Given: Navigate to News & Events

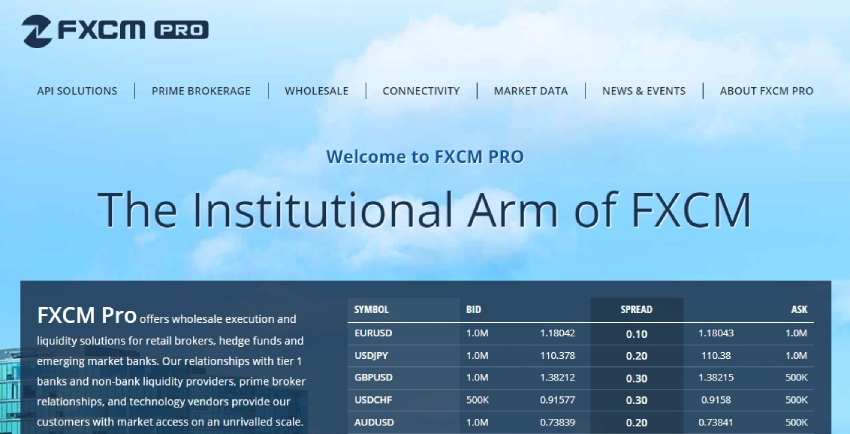Looking at the screenshot, I should click(x=643, y=91).
